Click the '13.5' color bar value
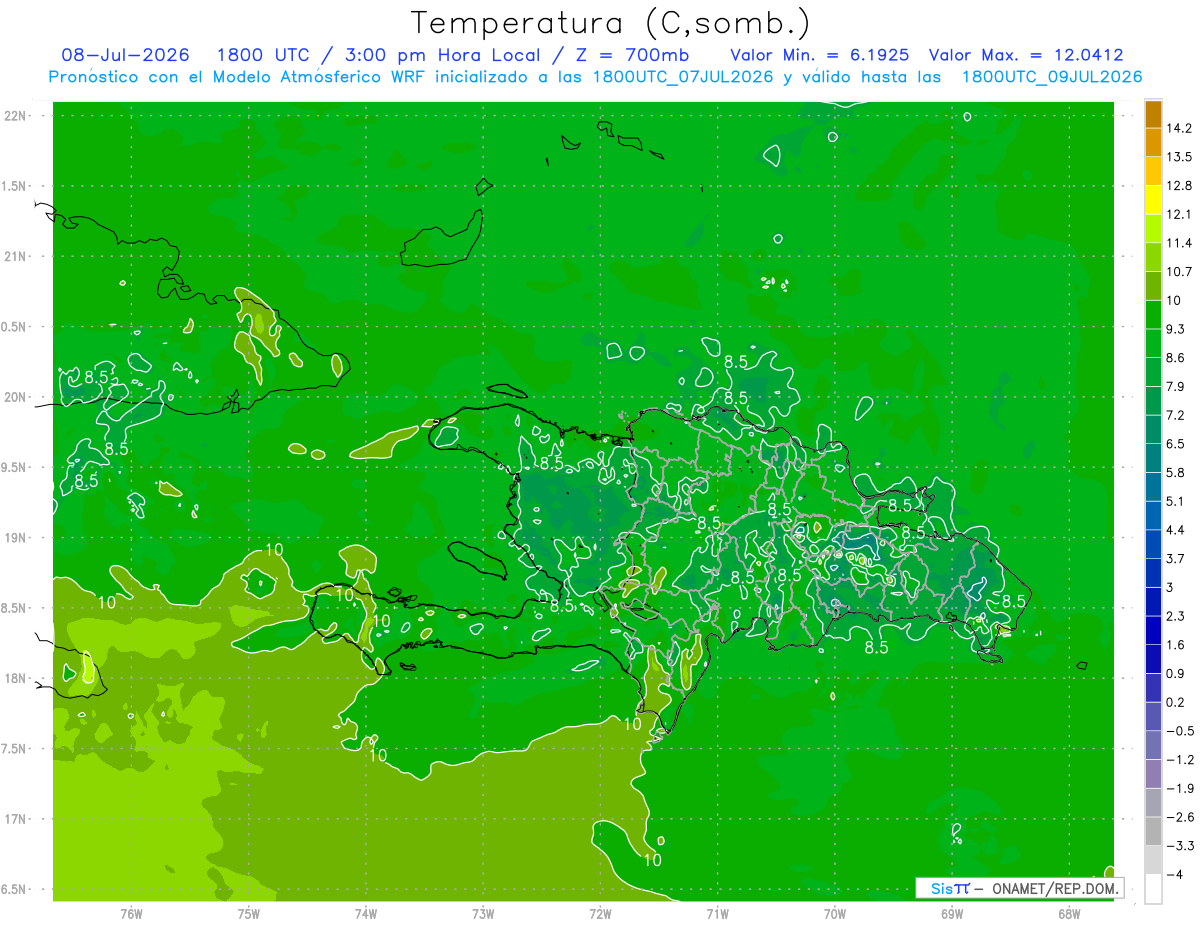This screenshot has width=1200, height=927. click(1180, 157)
